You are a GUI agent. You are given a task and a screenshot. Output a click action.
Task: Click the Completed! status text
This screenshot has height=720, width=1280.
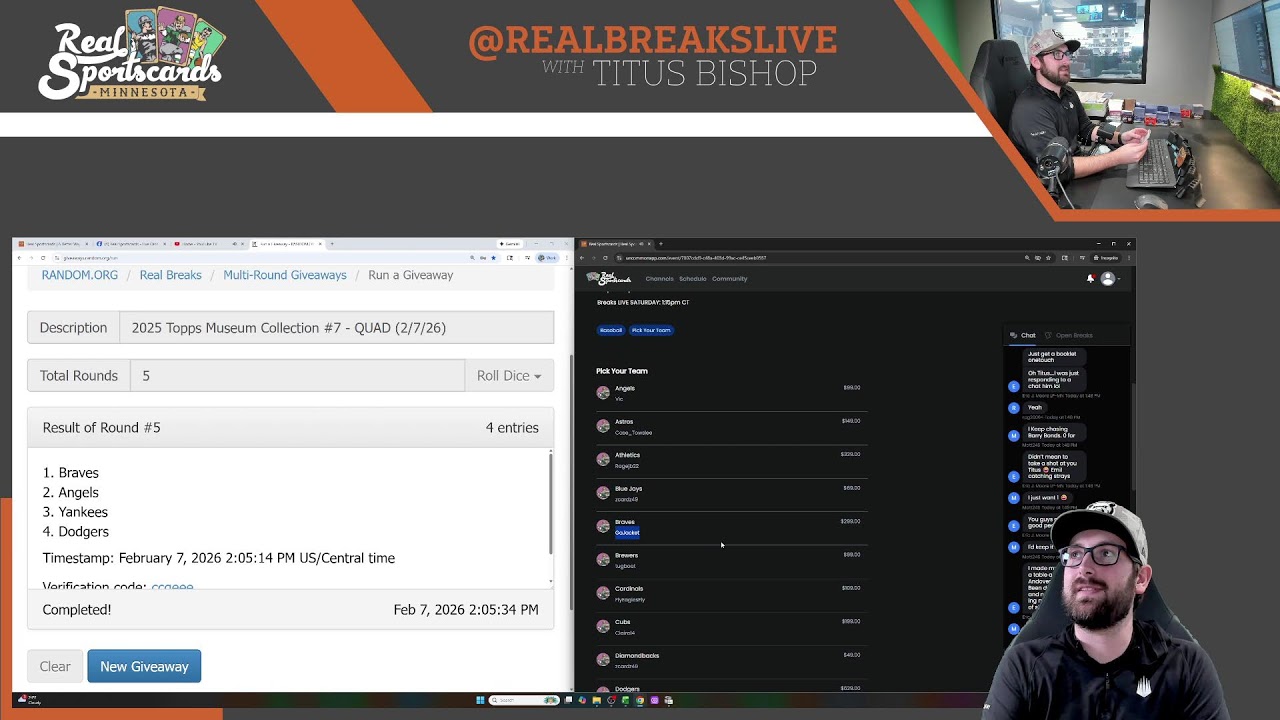[77, 609]
